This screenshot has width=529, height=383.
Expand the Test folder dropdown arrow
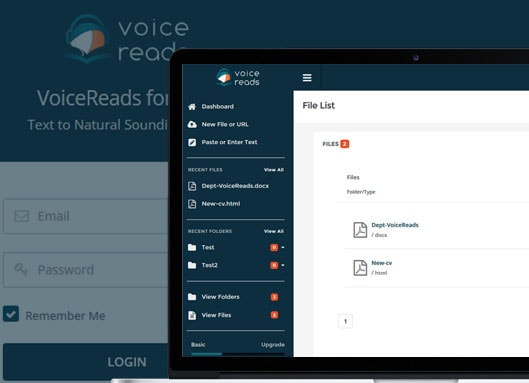[283, 247]
